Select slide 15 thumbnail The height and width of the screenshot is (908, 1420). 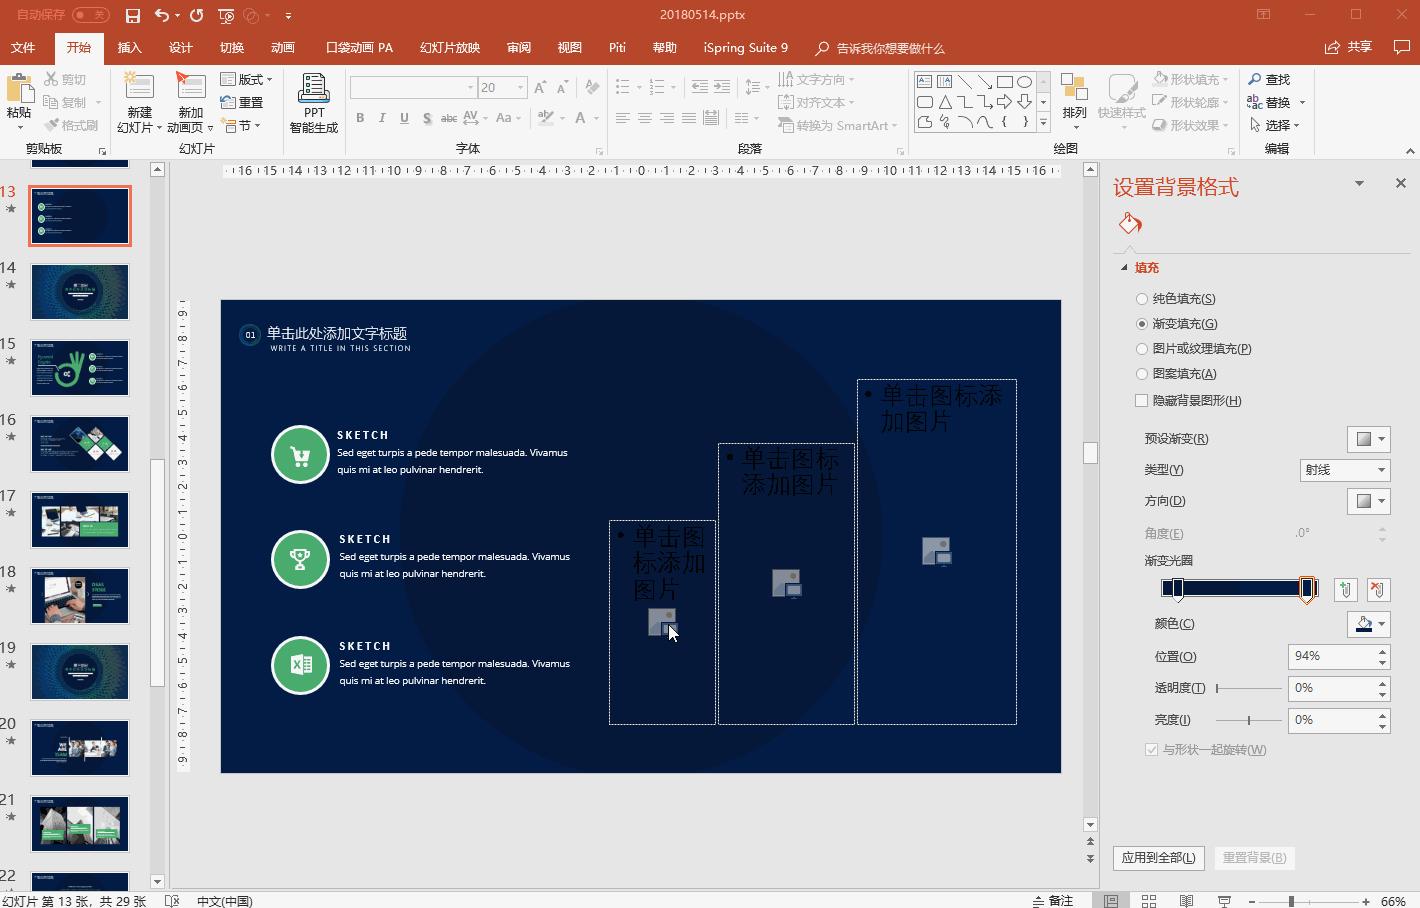[x=80, y=368]
